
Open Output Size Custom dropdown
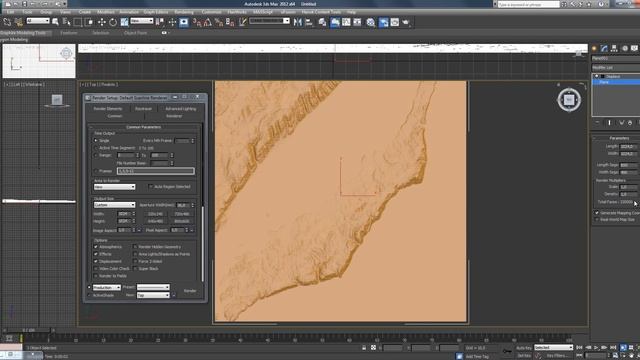point(114,205)
